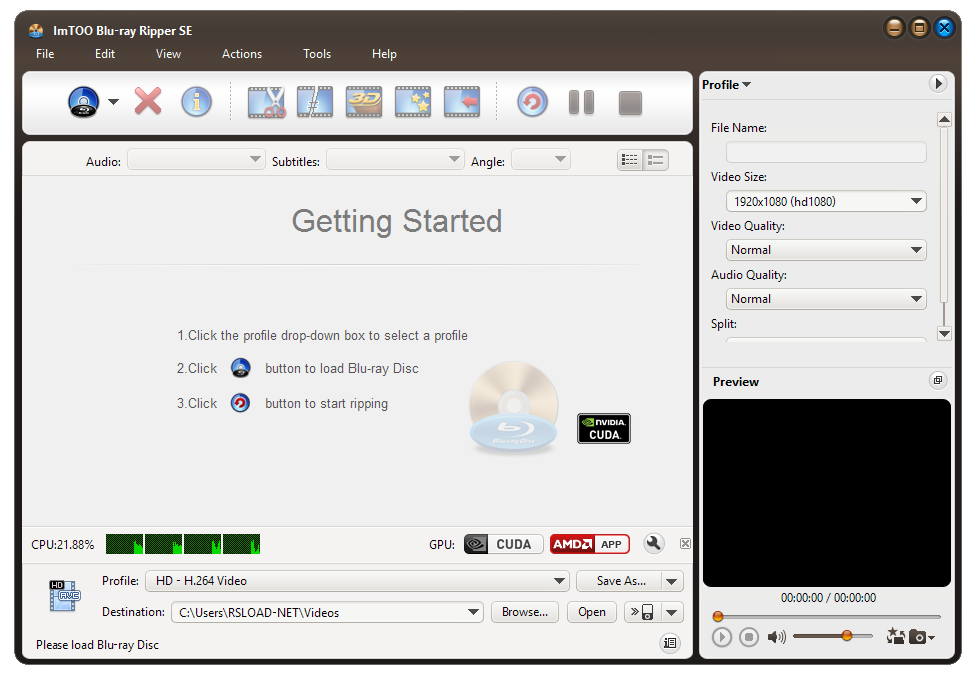Toggle CUDA GPU acceleration

click(x=502, y=544)
